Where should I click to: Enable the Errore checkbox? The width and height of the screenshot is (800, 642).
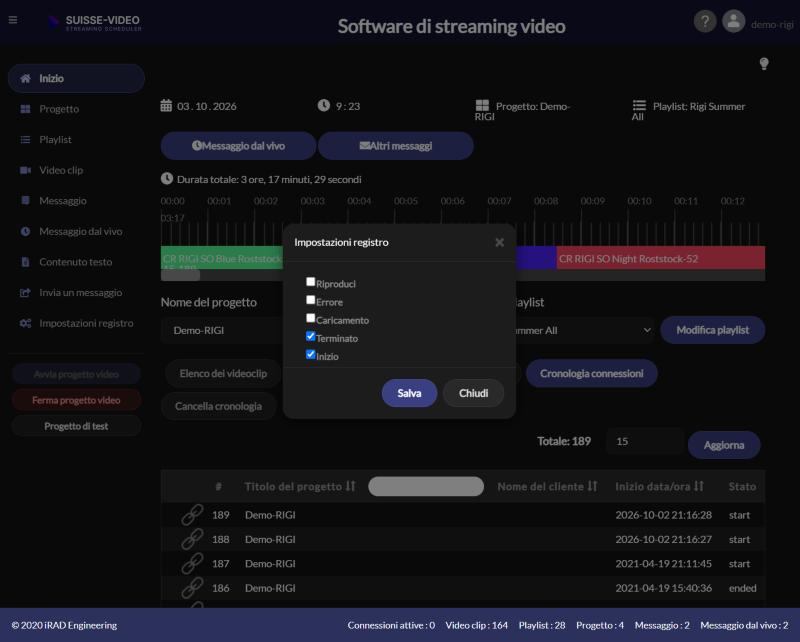click(310, 300)
